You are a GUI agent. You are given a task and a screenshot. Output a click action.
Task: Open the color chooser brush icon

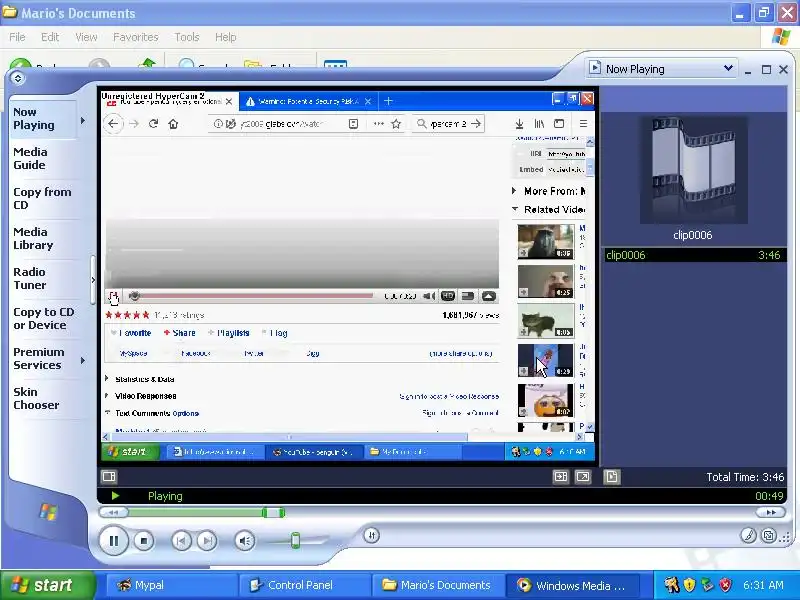point(748,535)
